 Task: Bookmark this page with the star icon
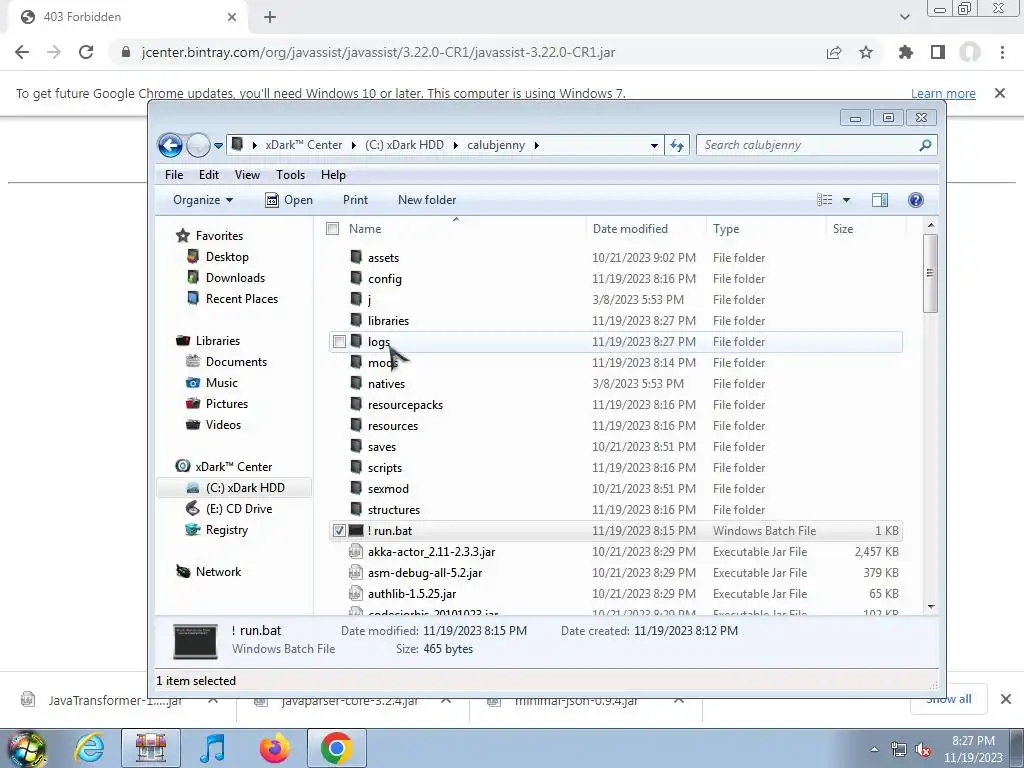(x=866, y=52)
